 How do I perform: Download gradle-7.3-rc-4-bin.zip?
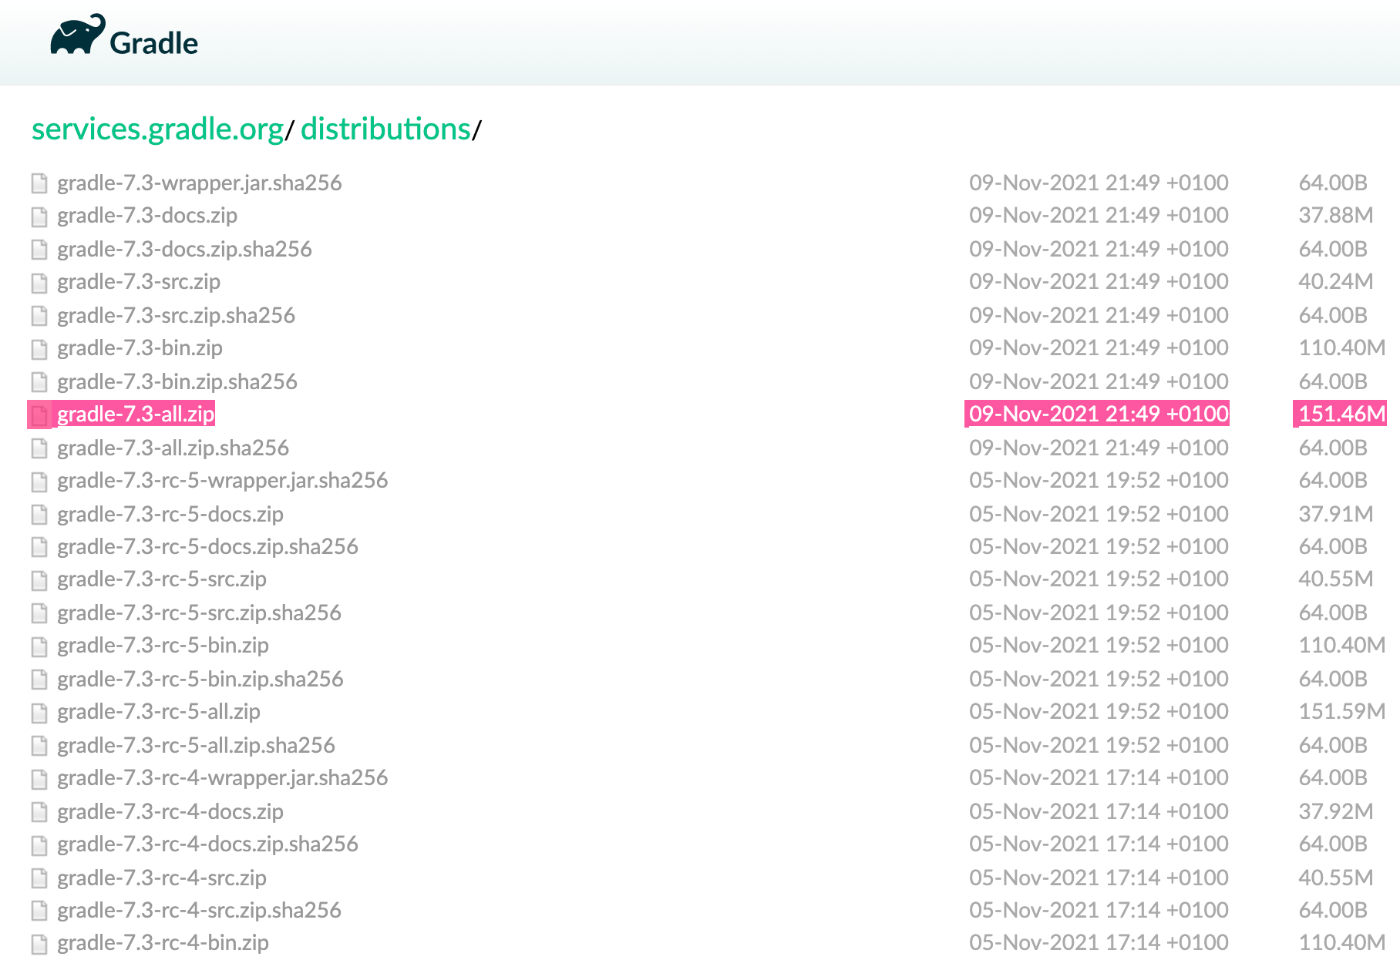(x=163, y=943)
